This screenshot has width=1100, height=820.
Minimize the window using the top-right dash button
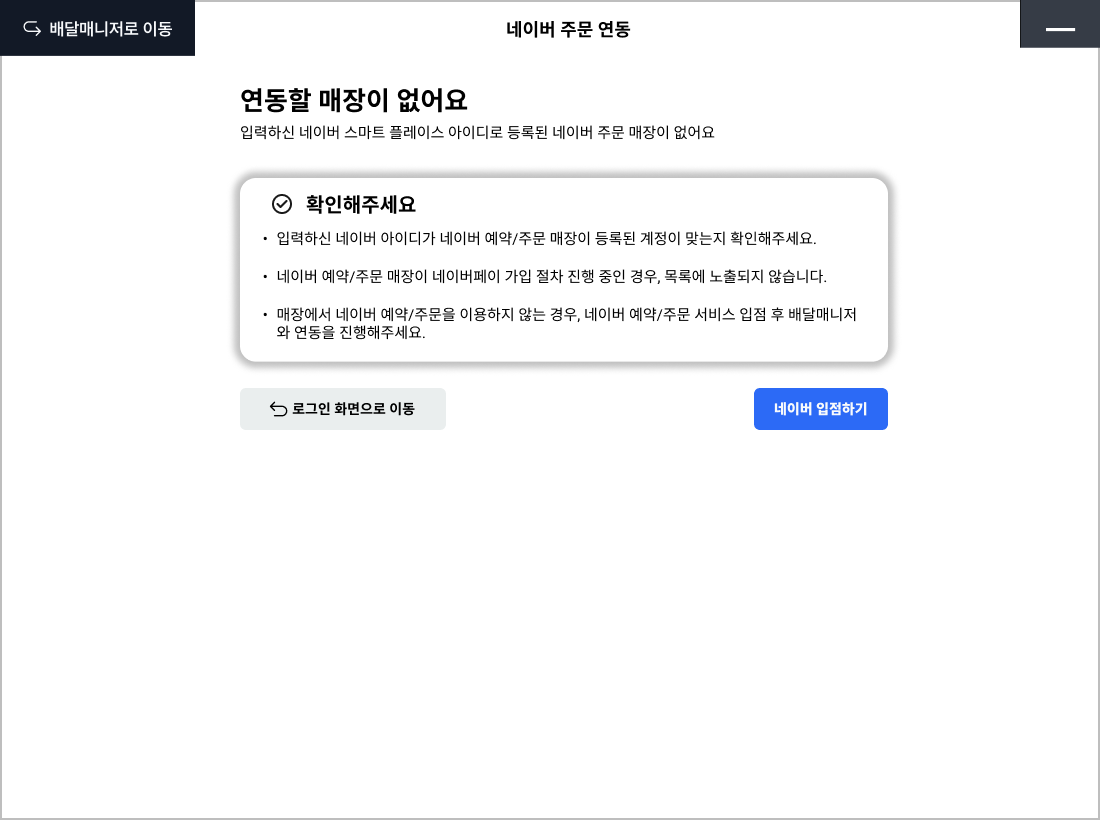click(x=1059, y=28)
